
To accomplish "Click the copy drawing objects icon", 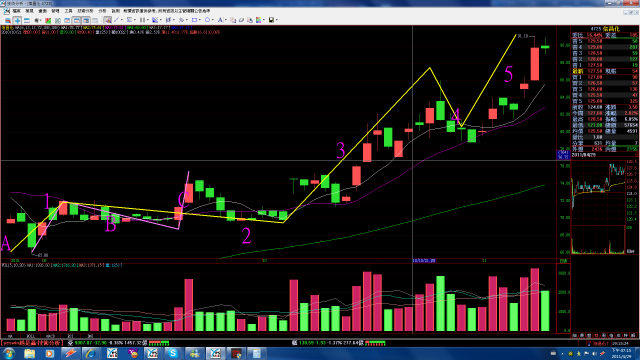I will (x=233, y=20).
